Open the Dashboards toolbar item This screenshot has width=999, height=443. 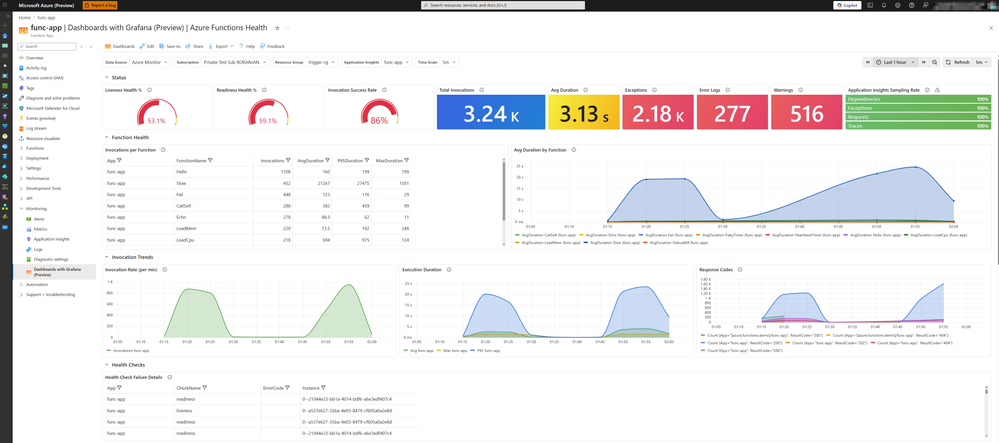pyautogui.click(x=120, y=47)
